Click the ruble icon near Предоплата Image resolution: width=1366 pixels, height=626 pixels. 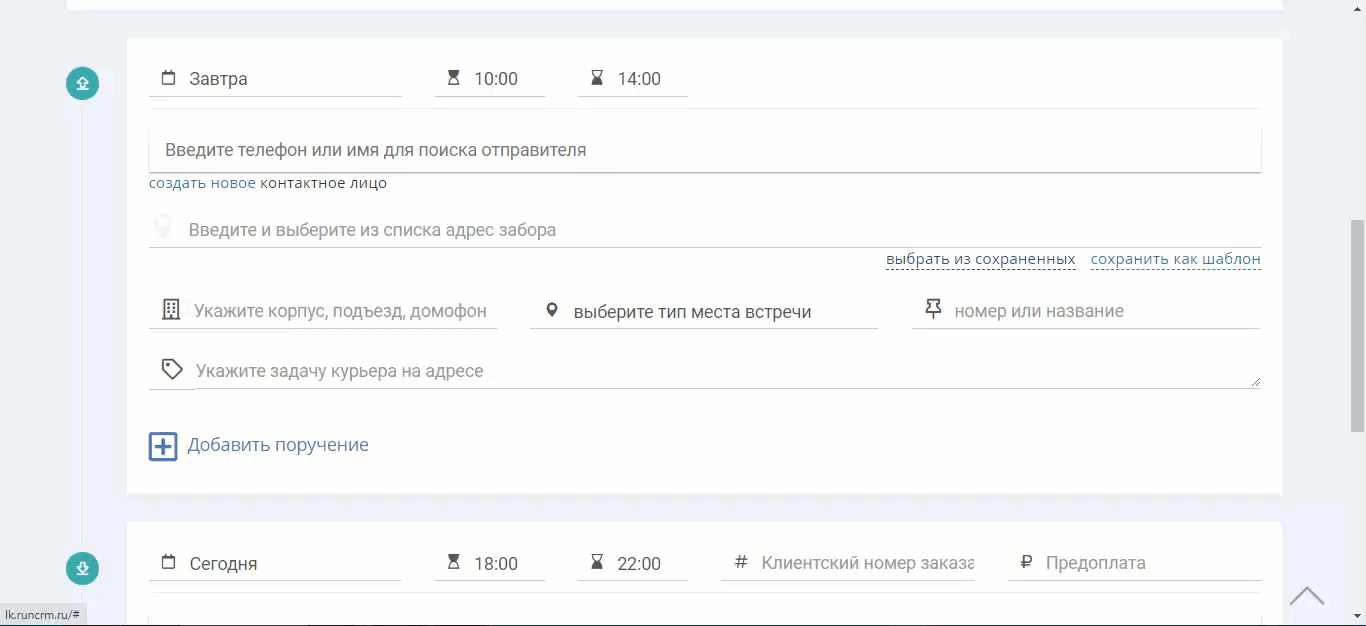1026,563
